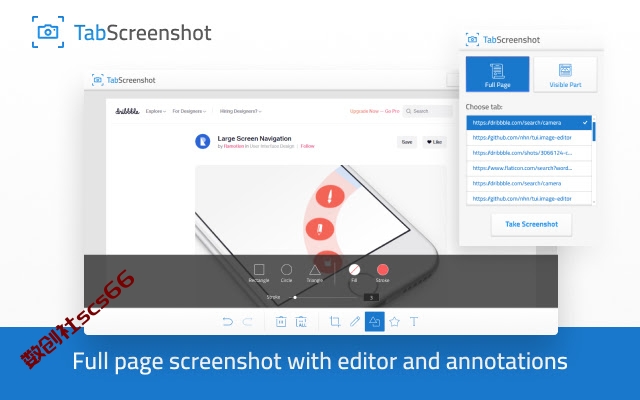Pick the Circle shape

click(x=287, y=273)
